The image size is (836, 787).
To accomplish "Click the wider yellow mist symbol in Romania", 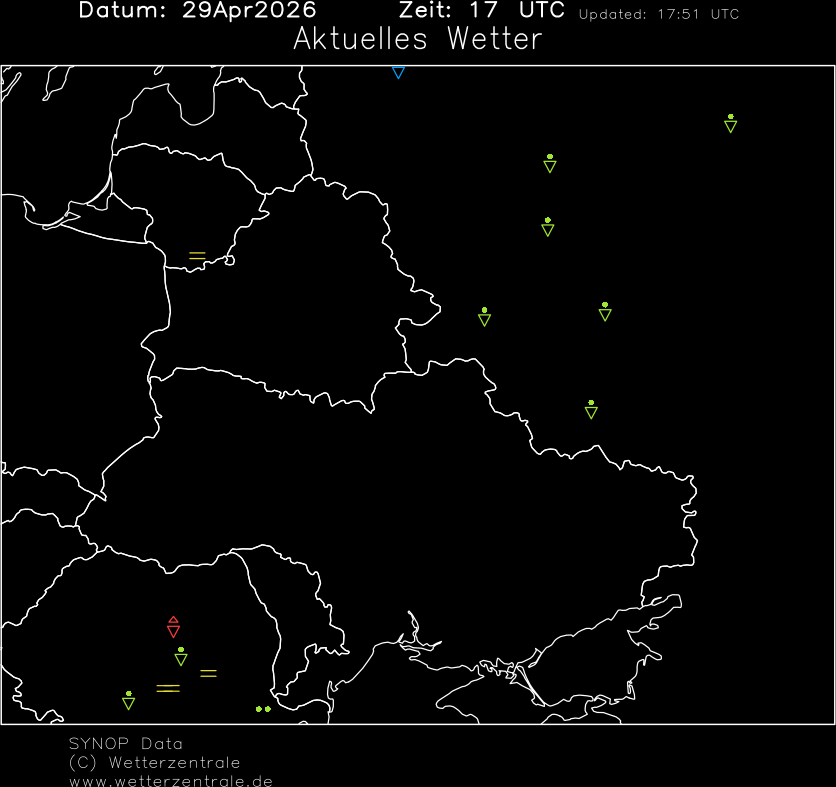I will pos(168,688).
